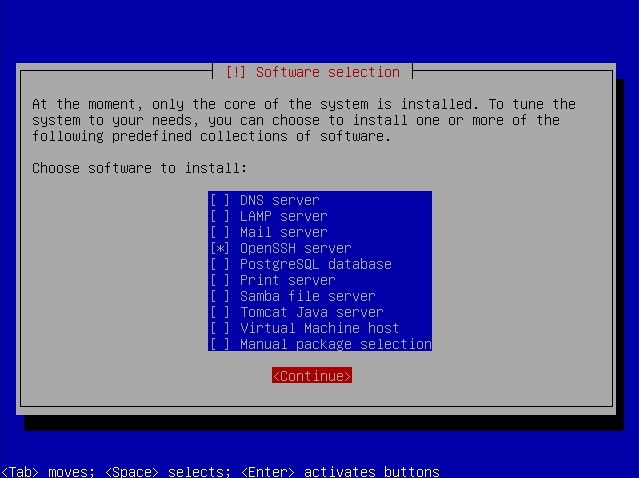The height and width of the screenshot is (478, 639).
Task: Click the 'Manual package selection' label text
Action: [x=336, y=344]
